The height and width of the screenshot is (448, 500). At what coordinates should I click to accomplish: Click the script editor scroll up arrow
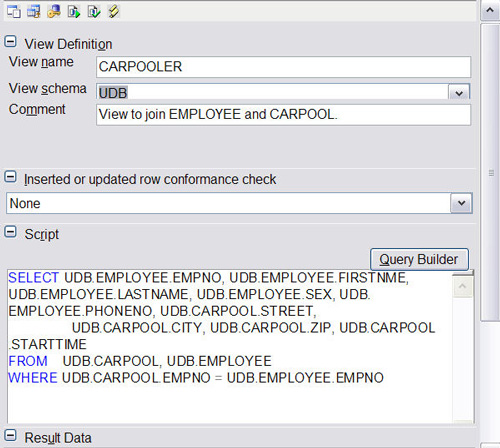462,286
